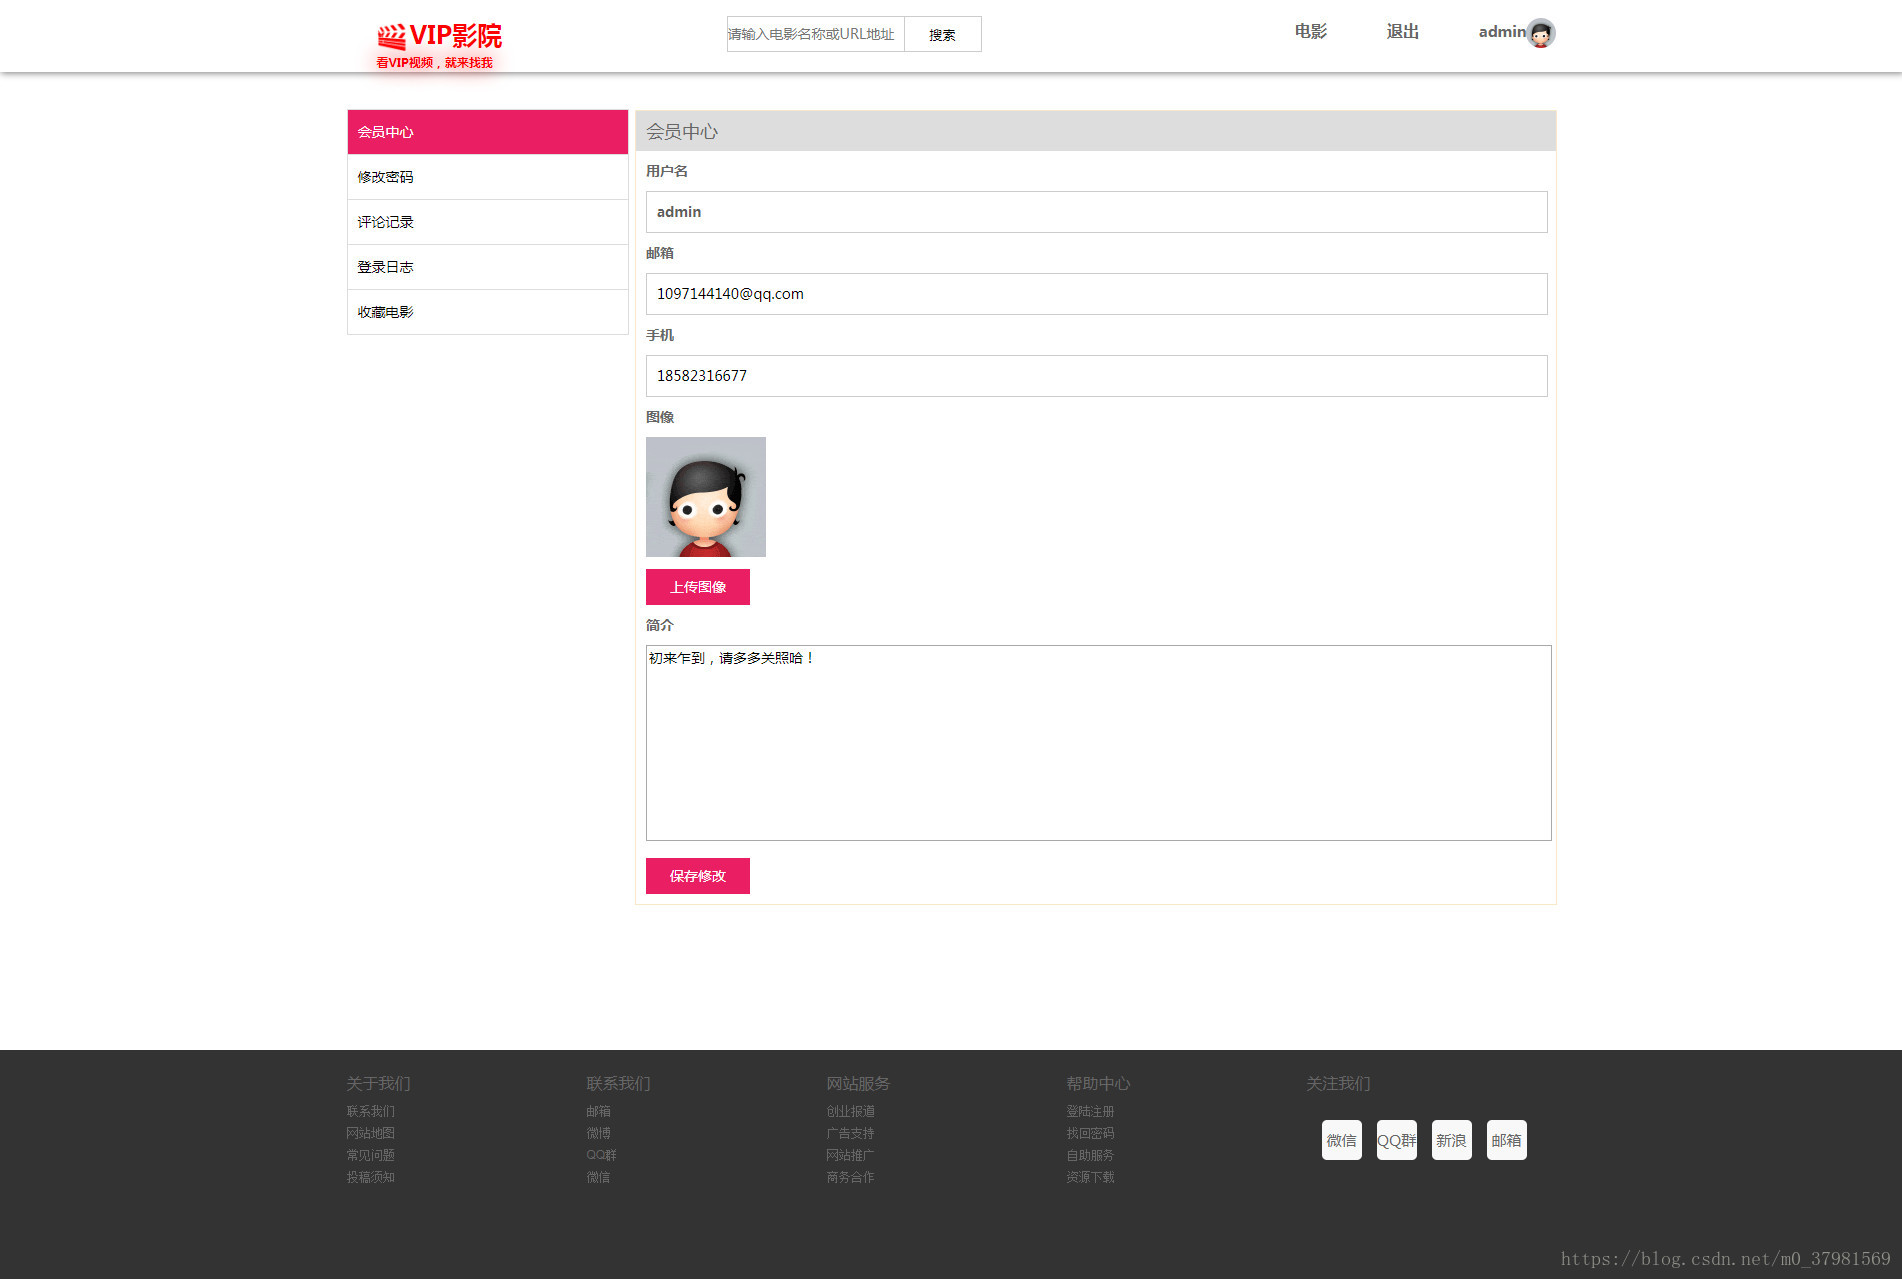The height and width of the screenshot is (1279, 1902).
Task: Open footer link 自助服务
Action: coord(1090,1155)
